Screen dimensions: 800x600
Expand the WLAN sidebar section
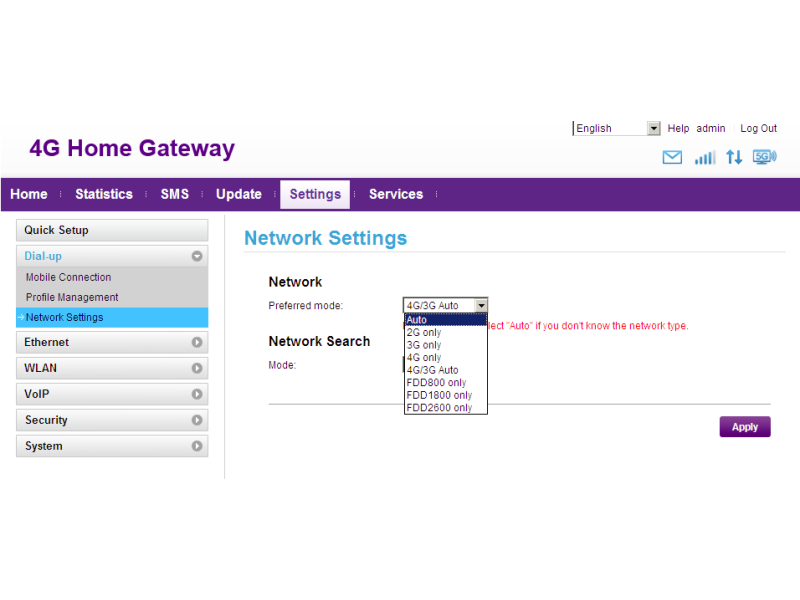(111, 368)
